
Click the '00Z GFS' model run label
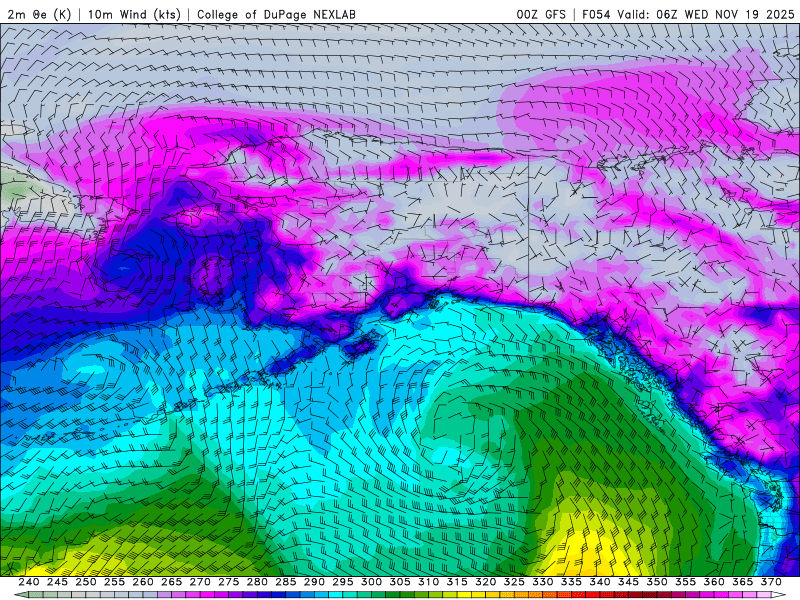pos(541,14)
